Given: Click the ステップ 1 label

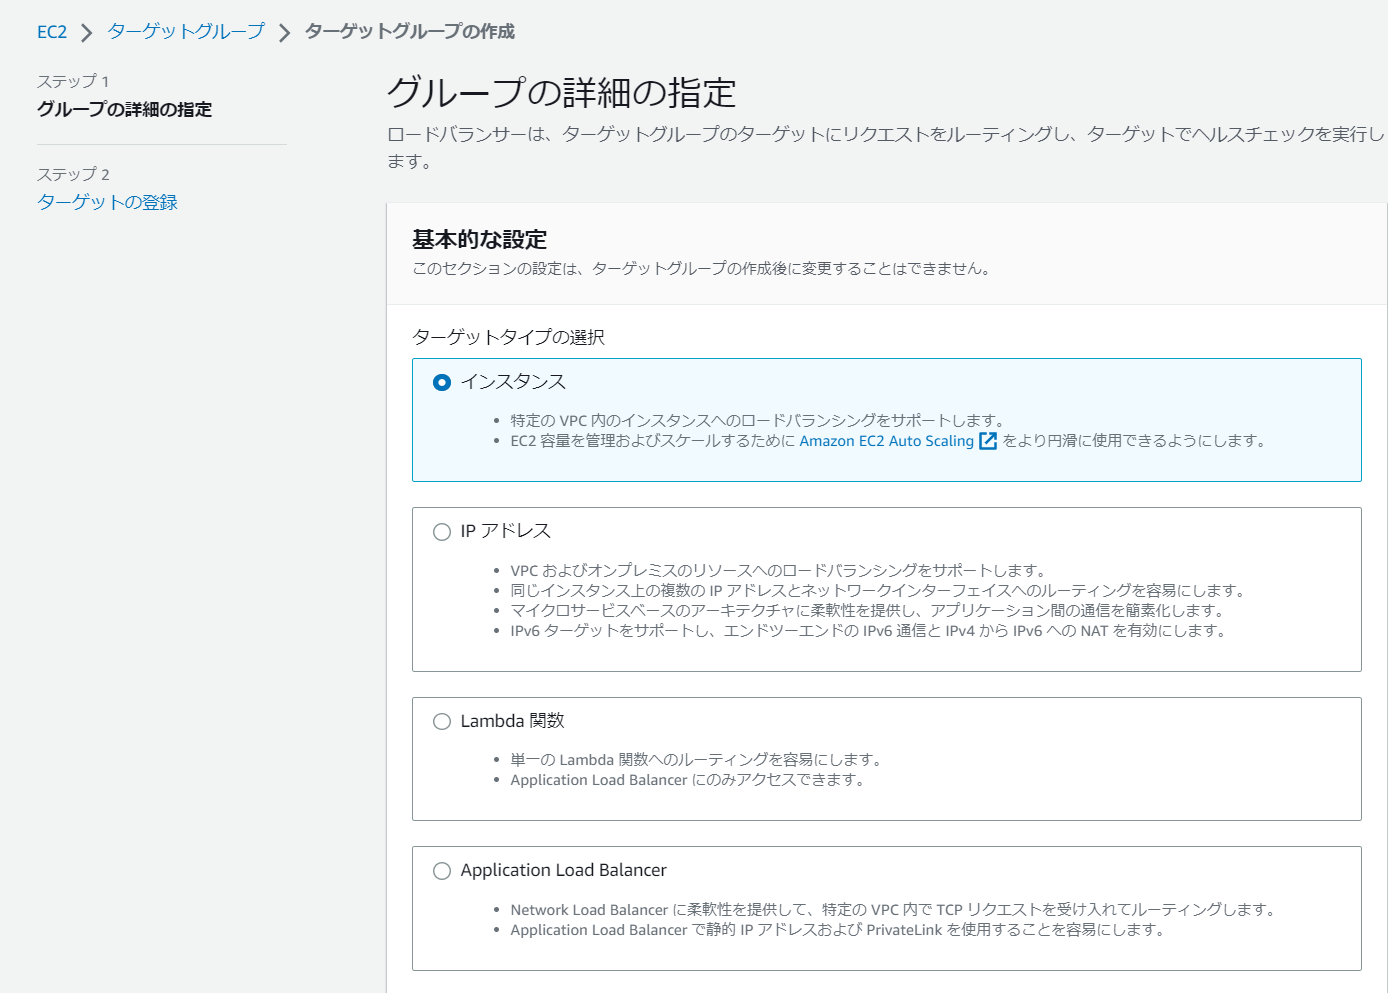Looking at the screenshot, I should pyautogui.click(x=73, y=81).
